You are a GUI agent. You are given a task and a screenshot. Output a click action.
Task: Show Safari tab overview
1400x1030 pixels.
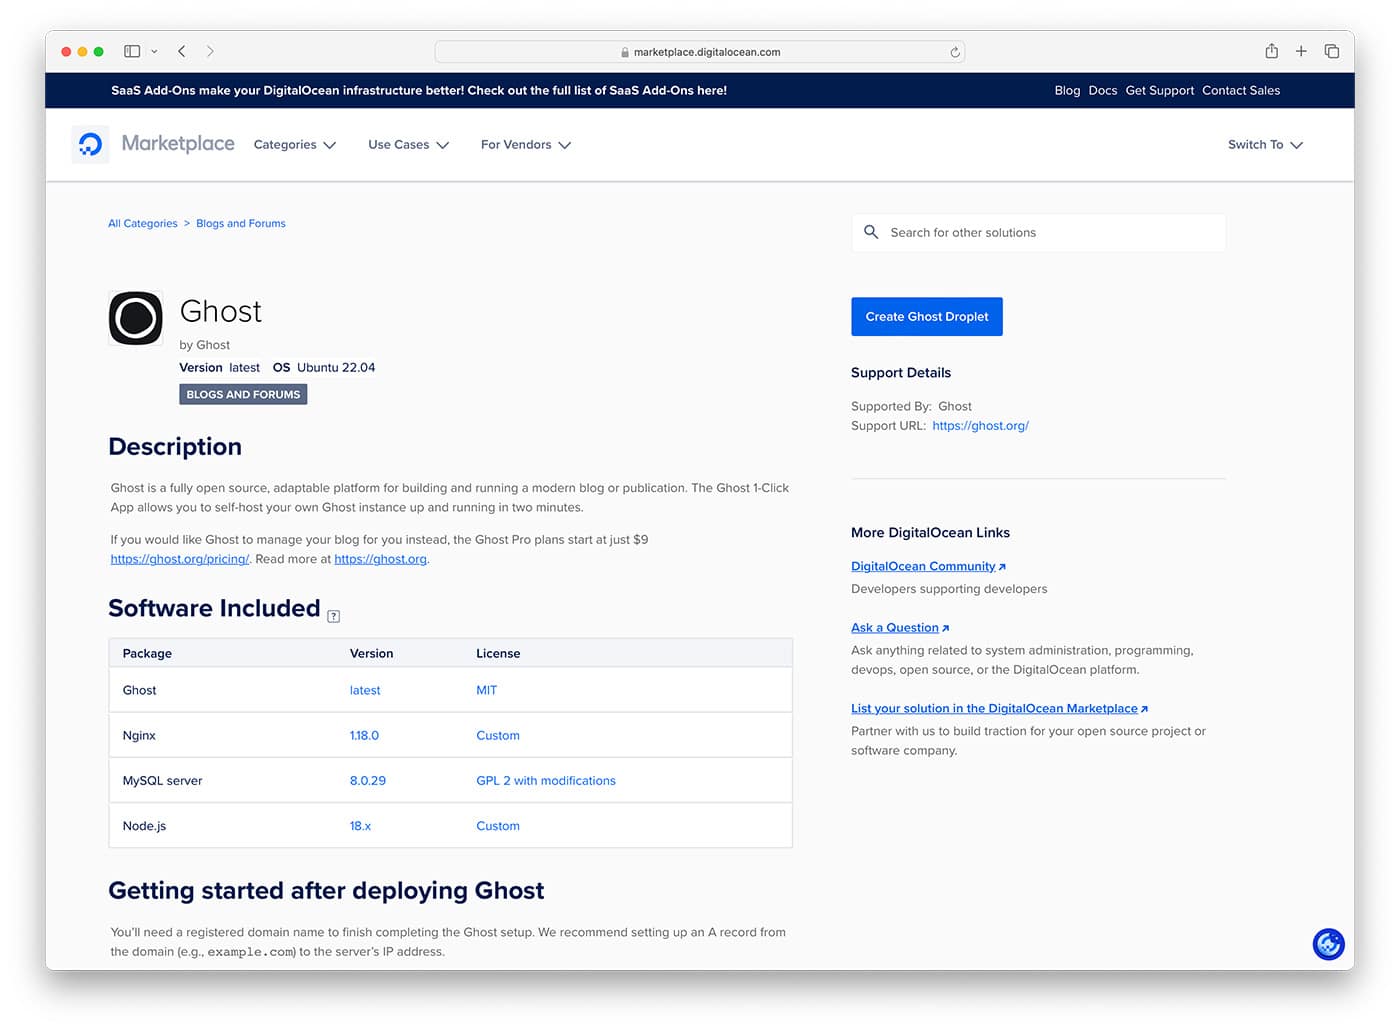(1332, 51)
